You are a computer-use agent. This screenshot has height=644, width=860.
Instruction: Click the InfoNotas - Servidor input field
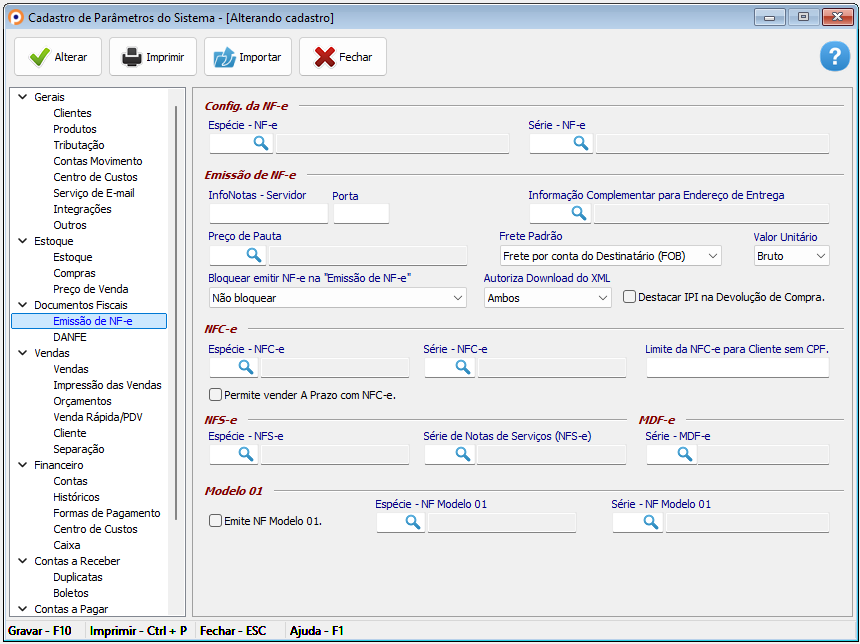point(268,213)
